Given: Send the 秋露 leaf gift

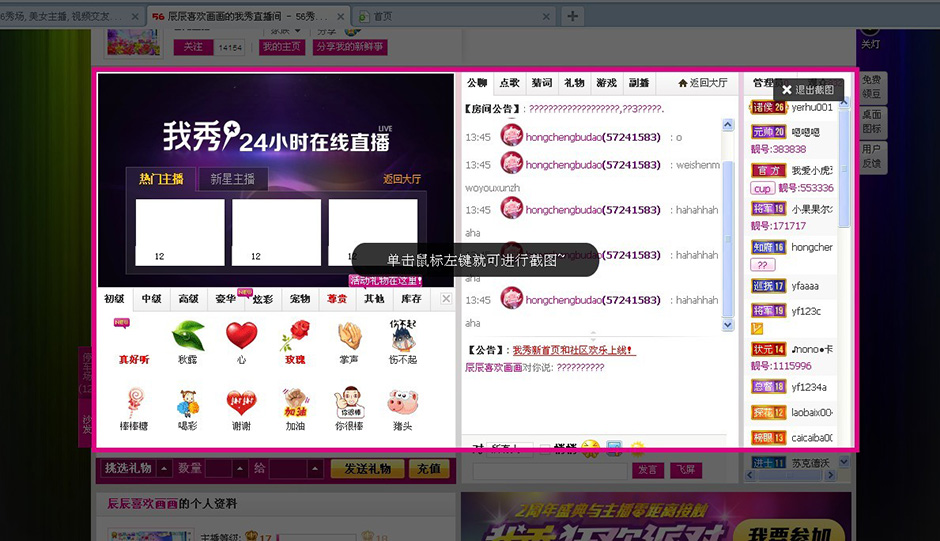Looking at the screenshot, I should coord(188,342).
